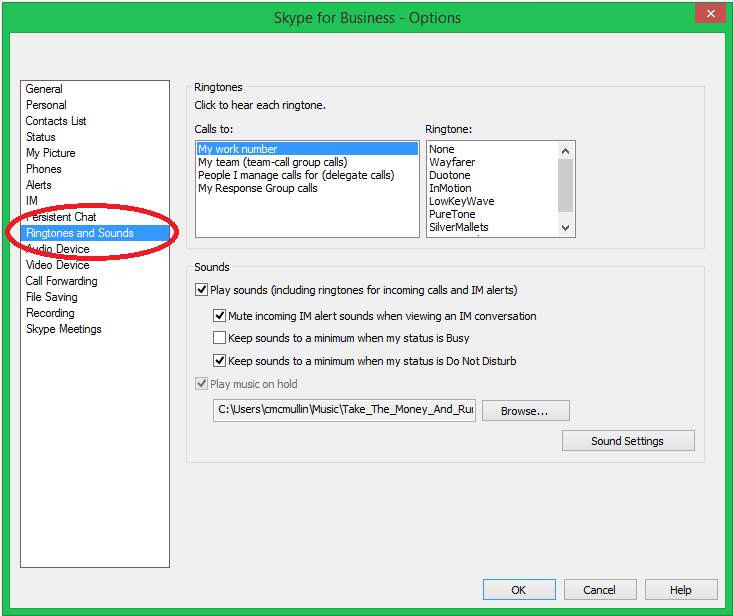Screen dimensions: 733x616
Task: Click the Browse... button
Action: click(526, 410)
